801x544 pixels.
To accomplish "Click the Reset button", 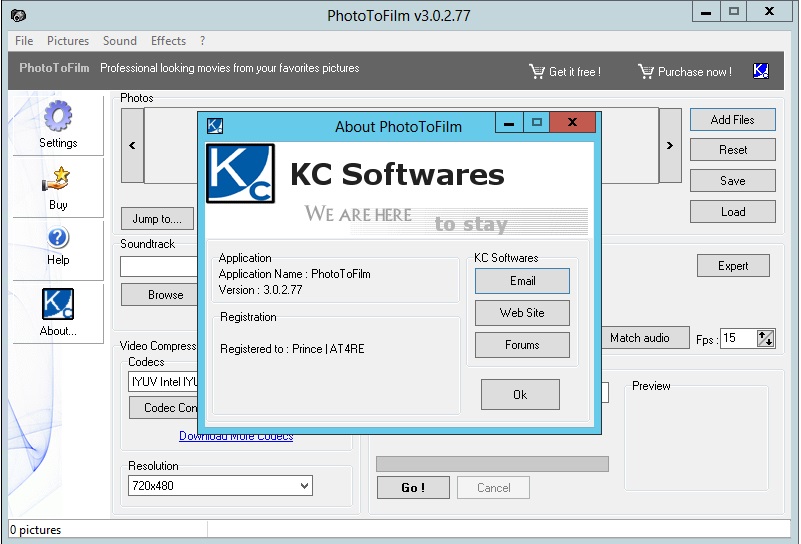I will 733,150.
